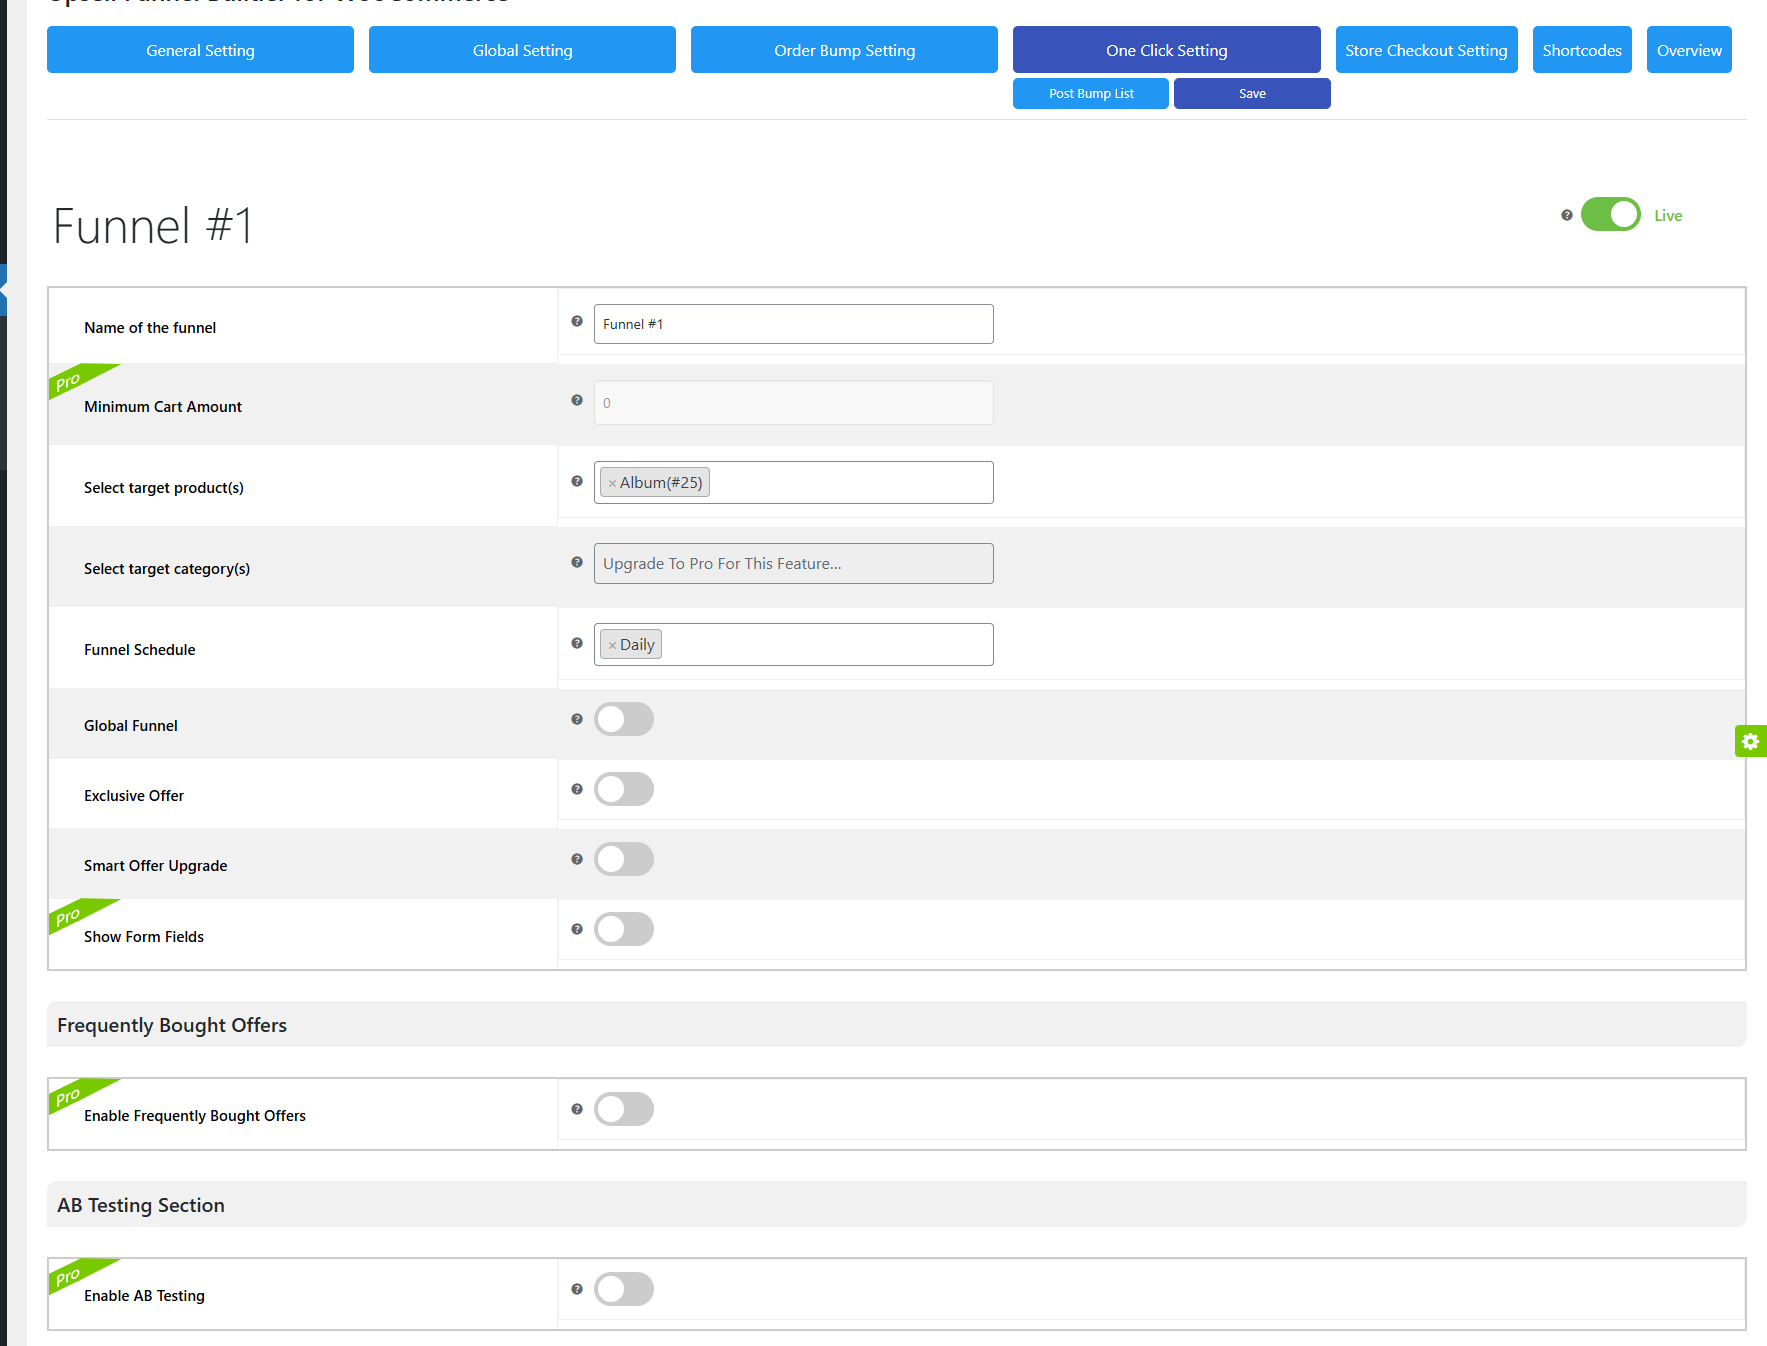
Task: Open help tooltip for Funnel Schedule
Action: tap(577, 643)
